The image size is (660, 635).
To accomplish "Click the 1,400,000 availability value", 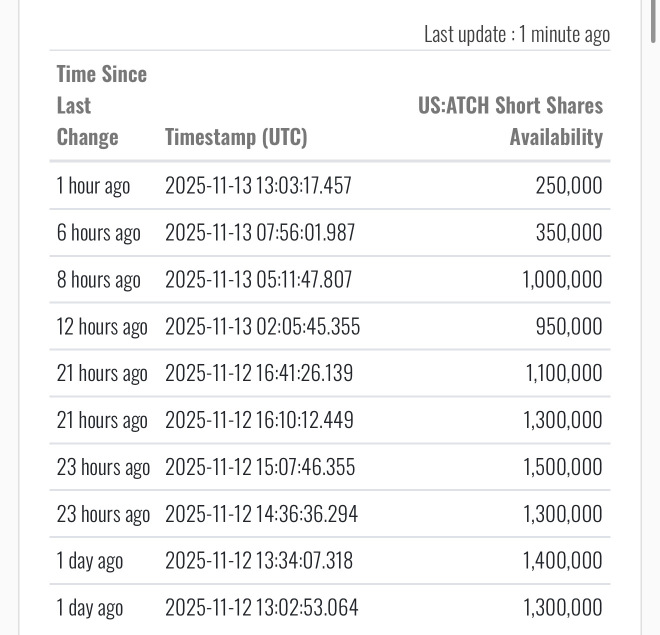I will click(x=562, y=561).
